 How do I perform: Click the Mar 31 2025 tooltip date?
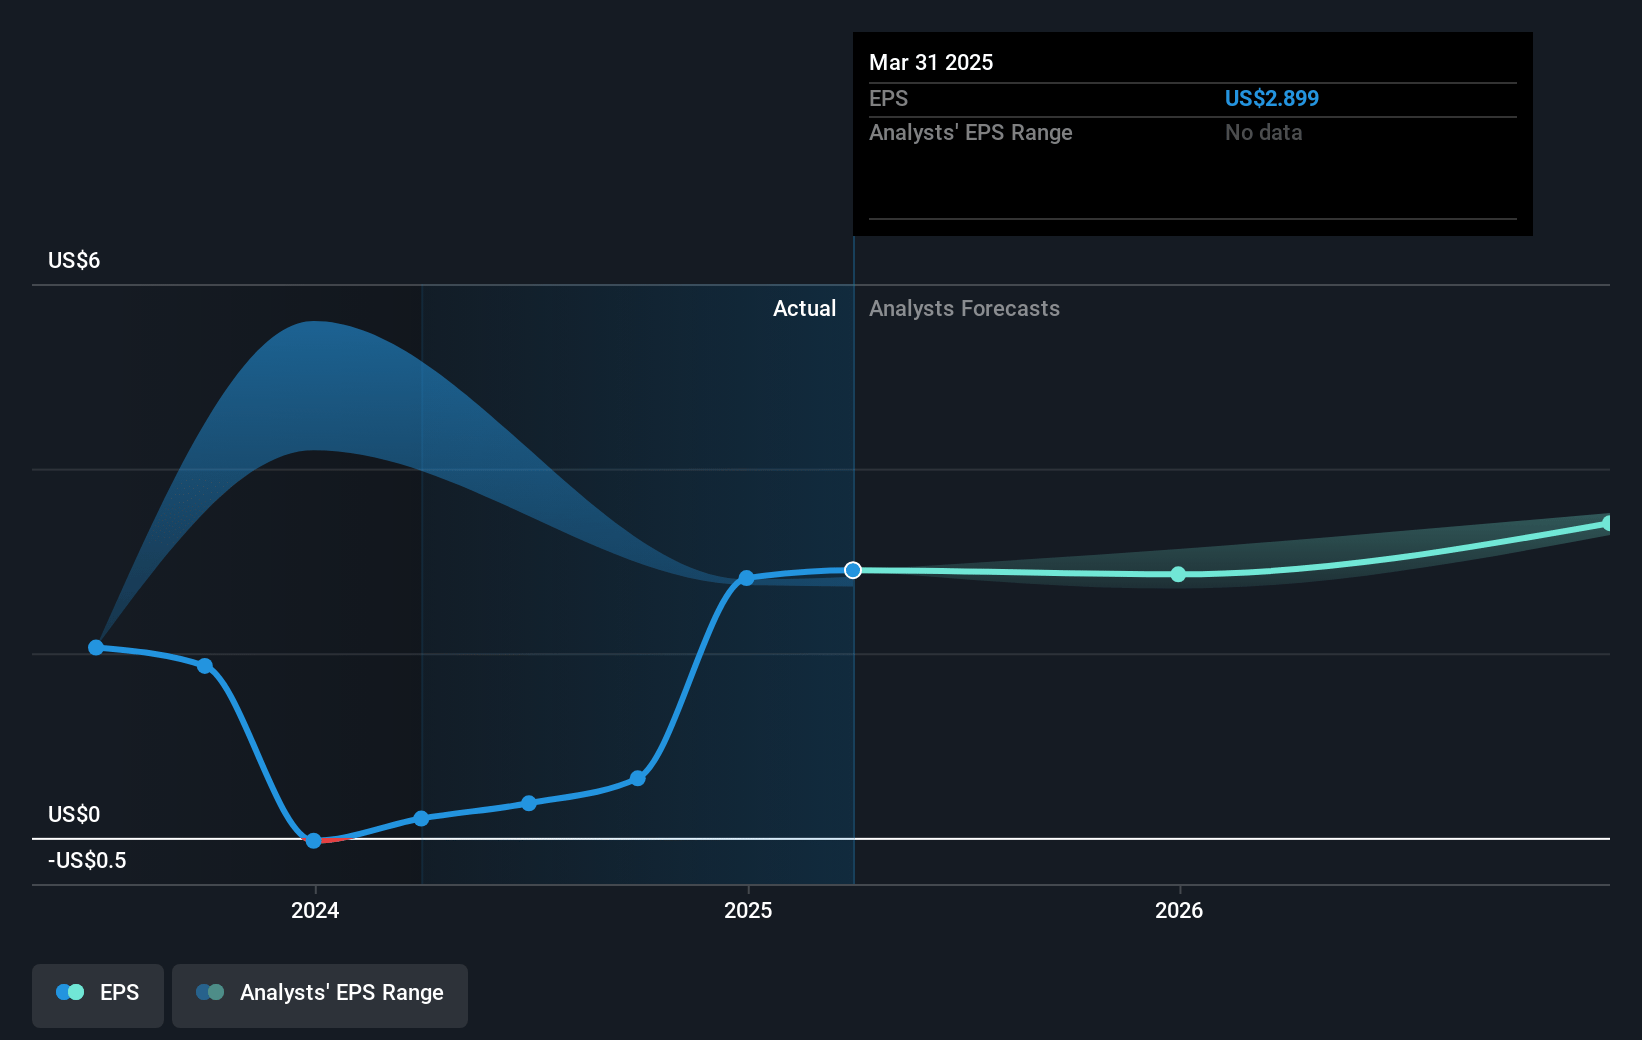[931, 62]
